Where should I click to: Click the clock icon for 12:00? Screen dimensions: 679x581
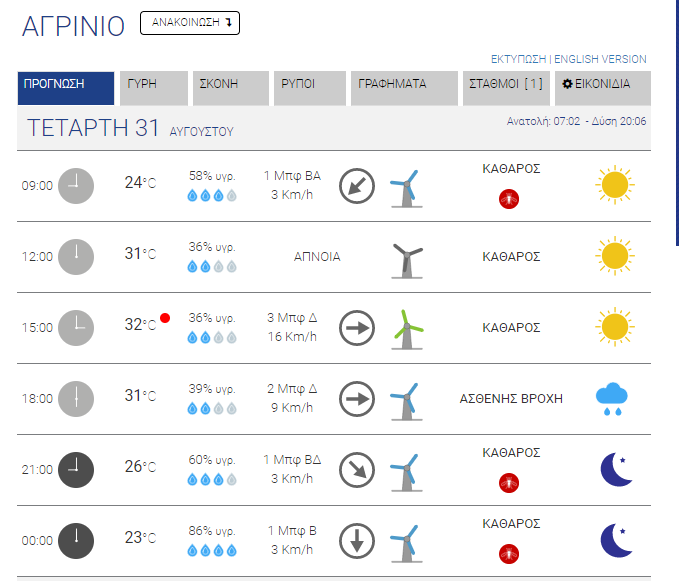75,256
